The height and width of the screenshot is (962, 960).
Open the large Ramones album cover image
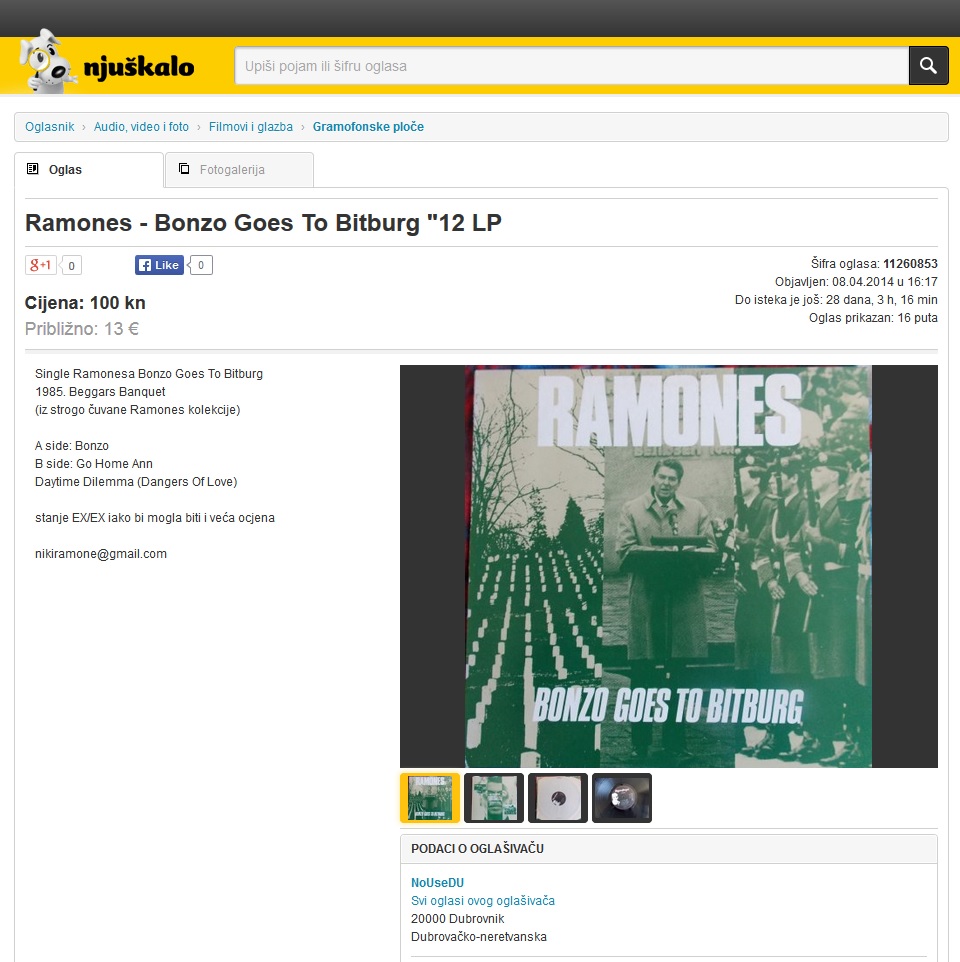click(x=669, y=566)
